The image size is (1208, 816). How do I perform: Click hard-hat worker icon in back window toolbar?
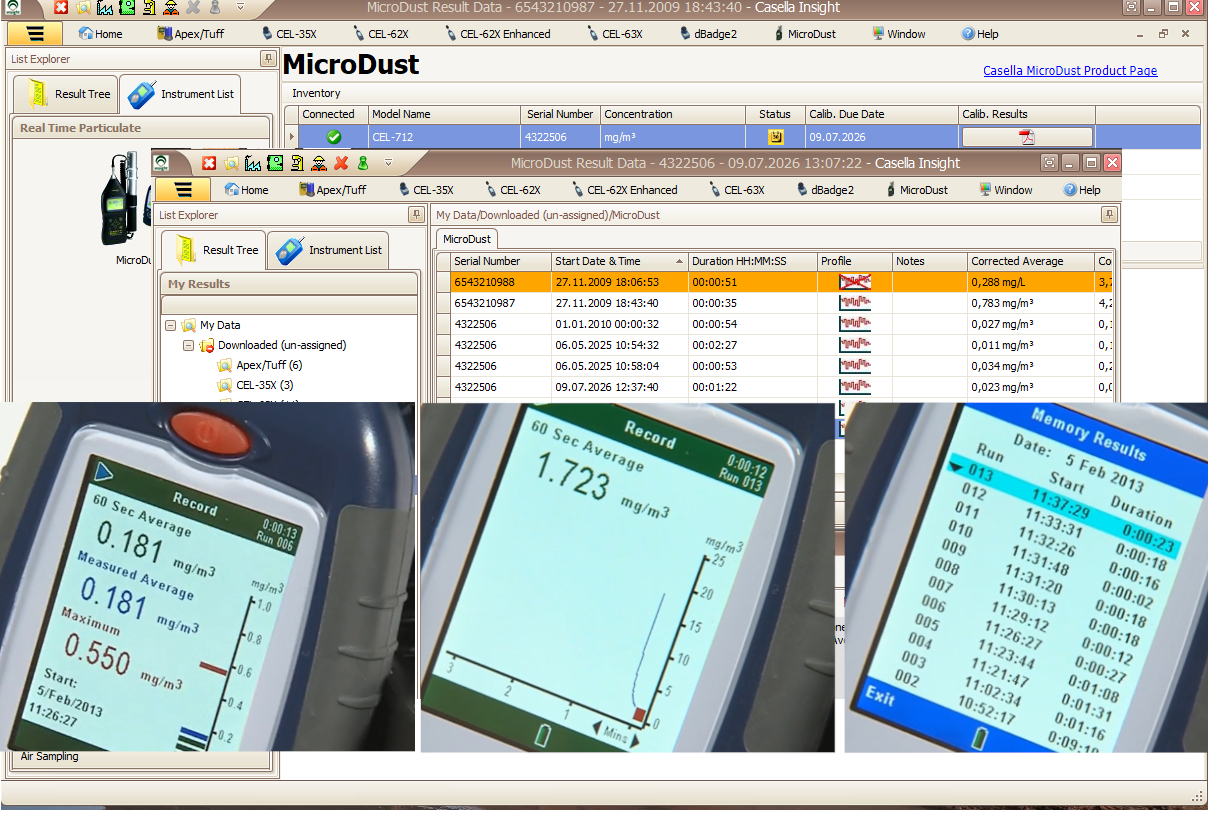[x=171, y=8]
